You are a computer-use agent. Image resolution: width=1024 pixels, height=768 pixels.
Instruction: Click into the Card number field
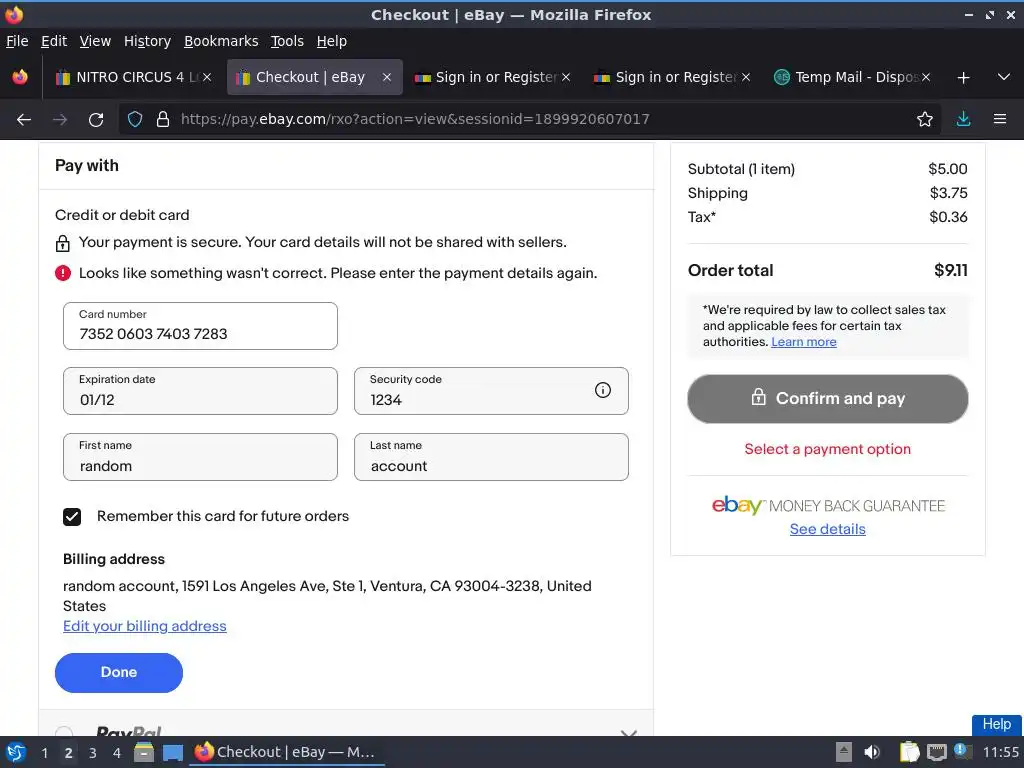coord(200,326)
